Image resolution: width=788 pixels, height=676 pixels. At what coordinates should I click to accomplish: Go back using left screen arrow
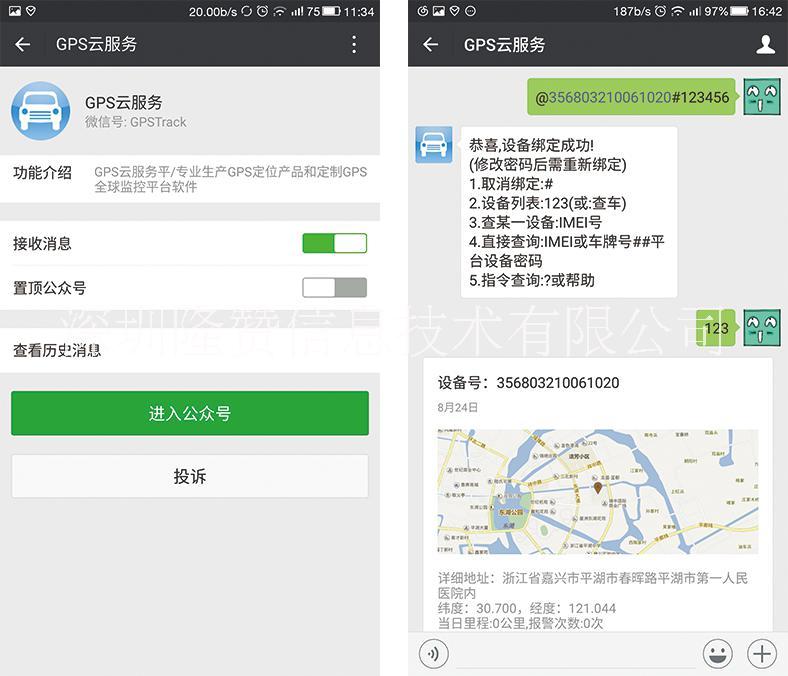[23, 44]
